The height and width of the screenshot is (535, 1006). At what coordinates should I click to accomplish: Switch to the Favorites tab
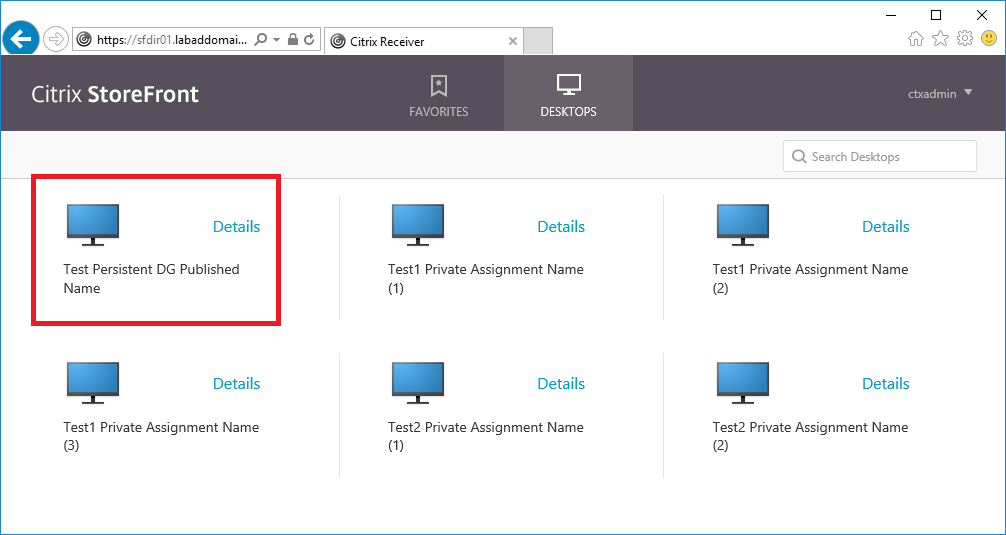[438, 95]
